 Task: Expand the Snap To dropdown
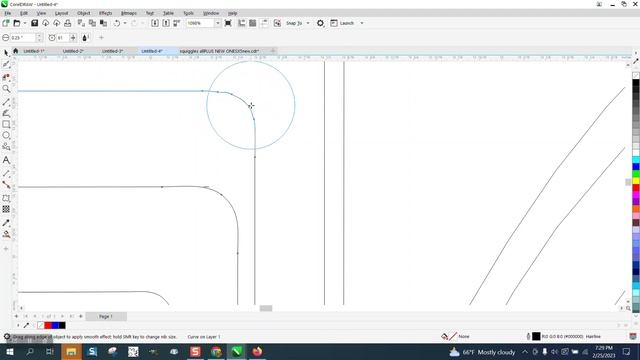tap(308, 23)
